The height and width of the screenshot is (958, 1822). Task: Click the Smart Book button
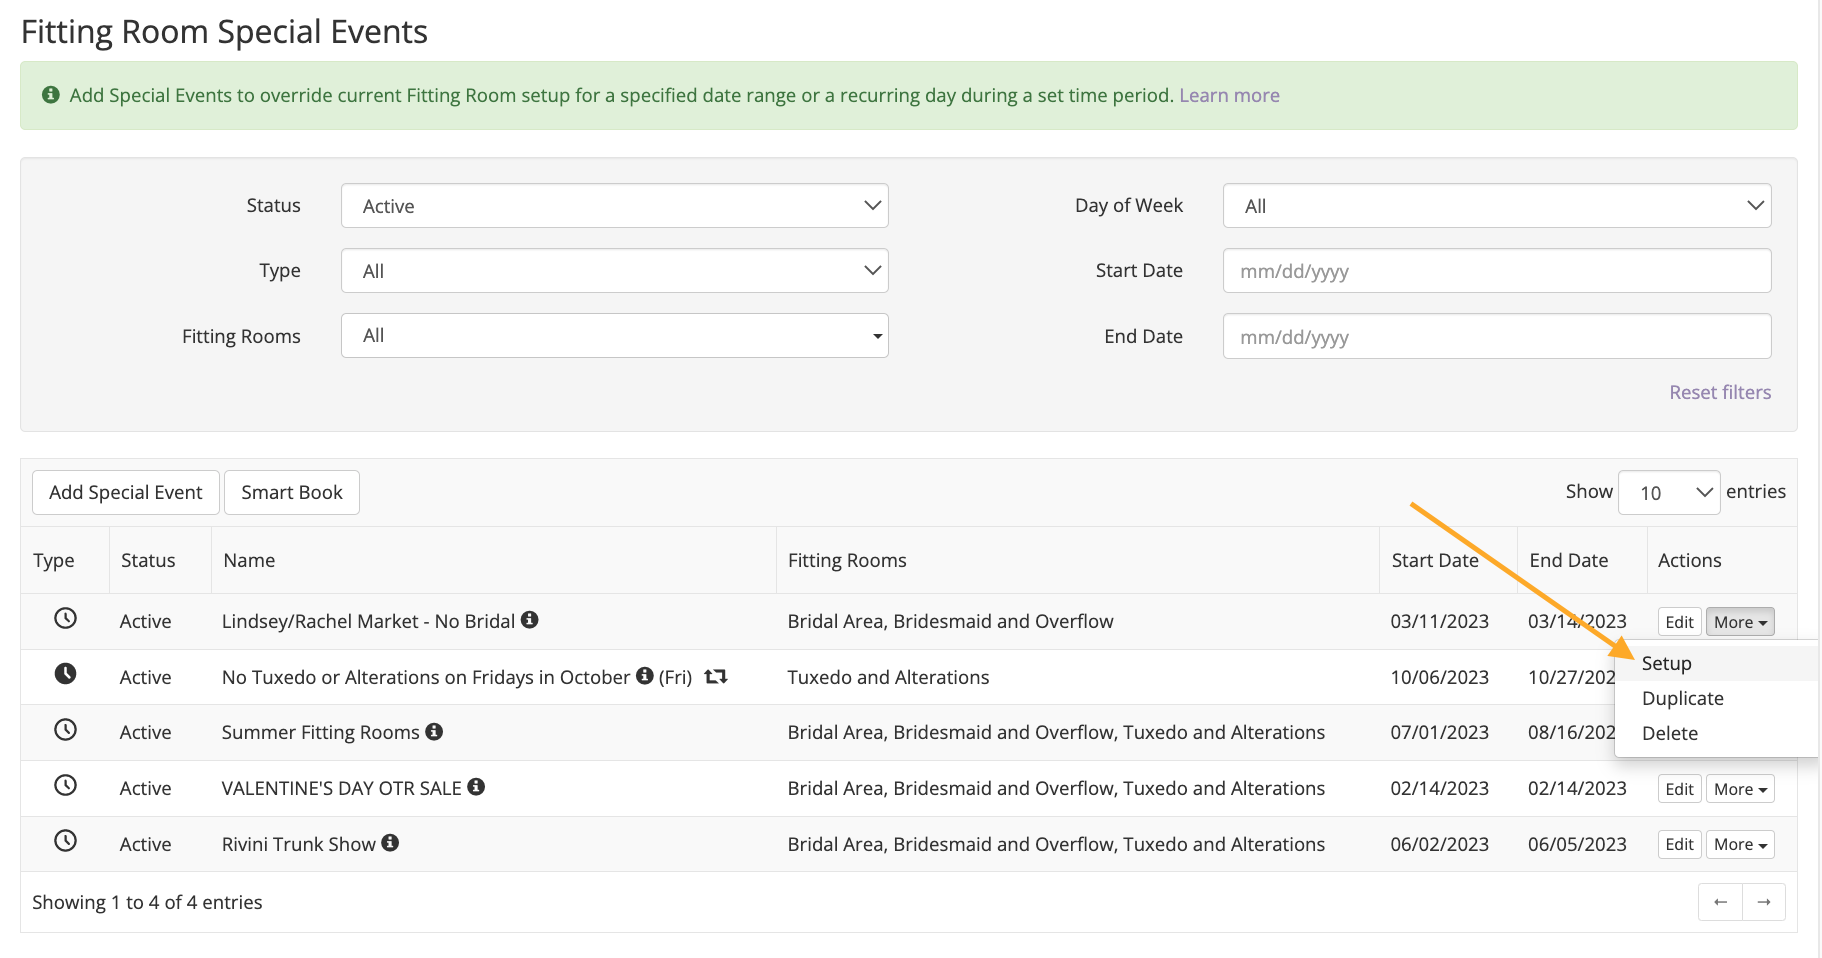point(292,493)
